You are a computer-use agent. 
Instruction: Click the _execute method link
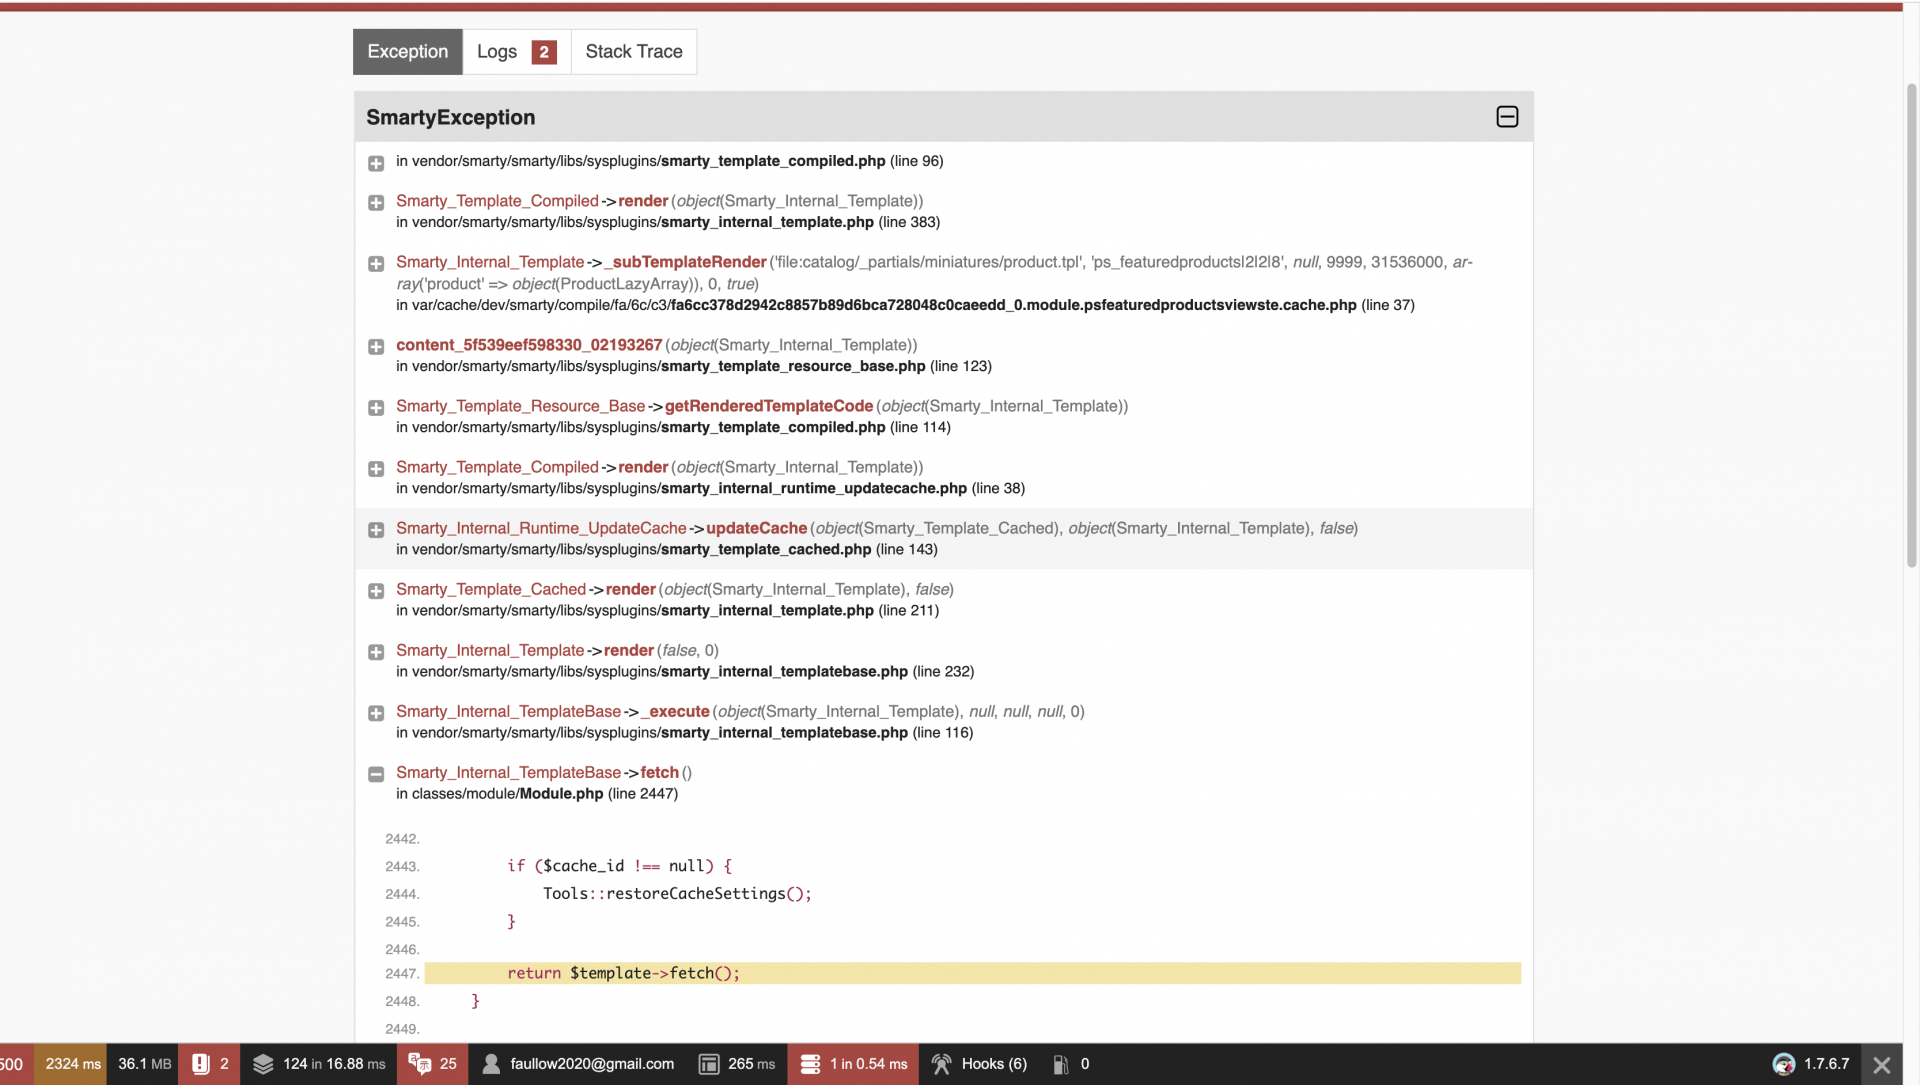(x=675, y=711)
